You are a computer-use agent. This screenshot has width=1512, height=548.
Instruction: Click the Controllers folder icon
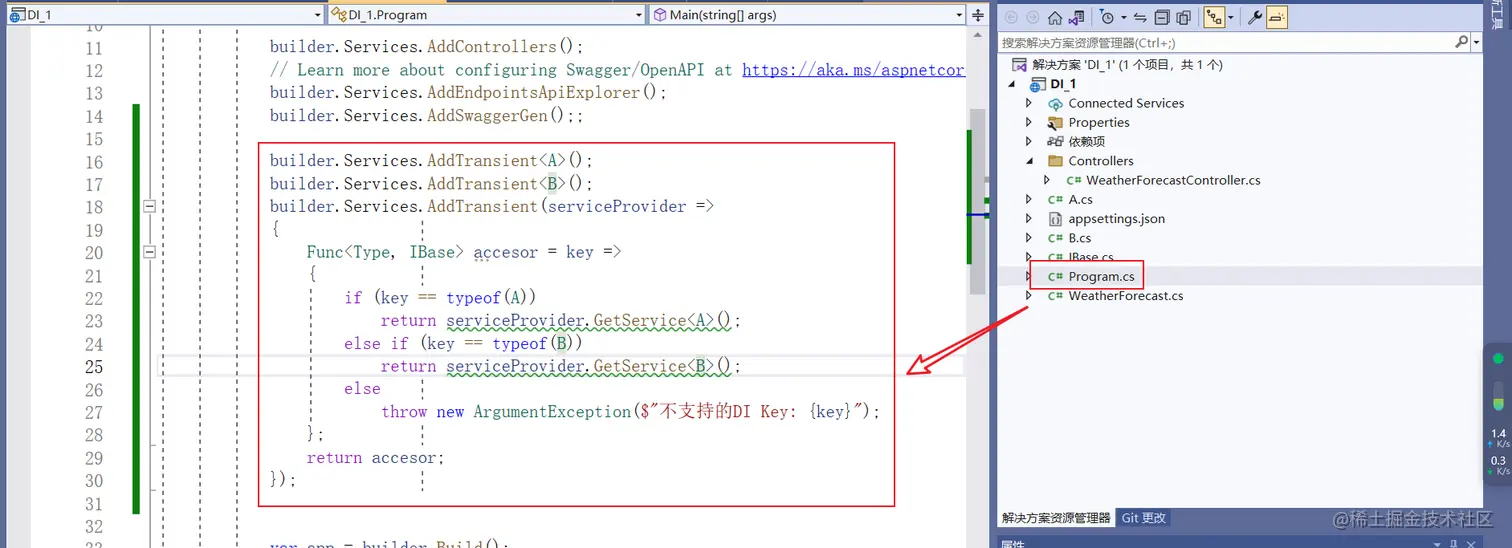[1055, 161]
